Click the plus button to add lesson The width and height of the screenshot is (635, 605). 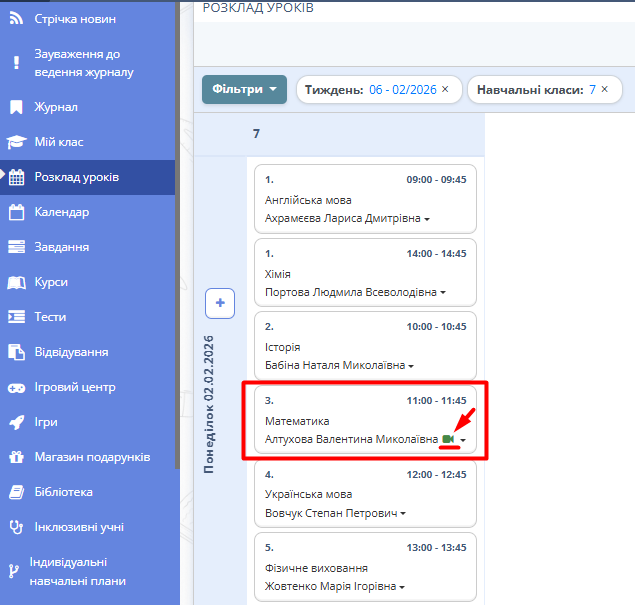(220, 302)
